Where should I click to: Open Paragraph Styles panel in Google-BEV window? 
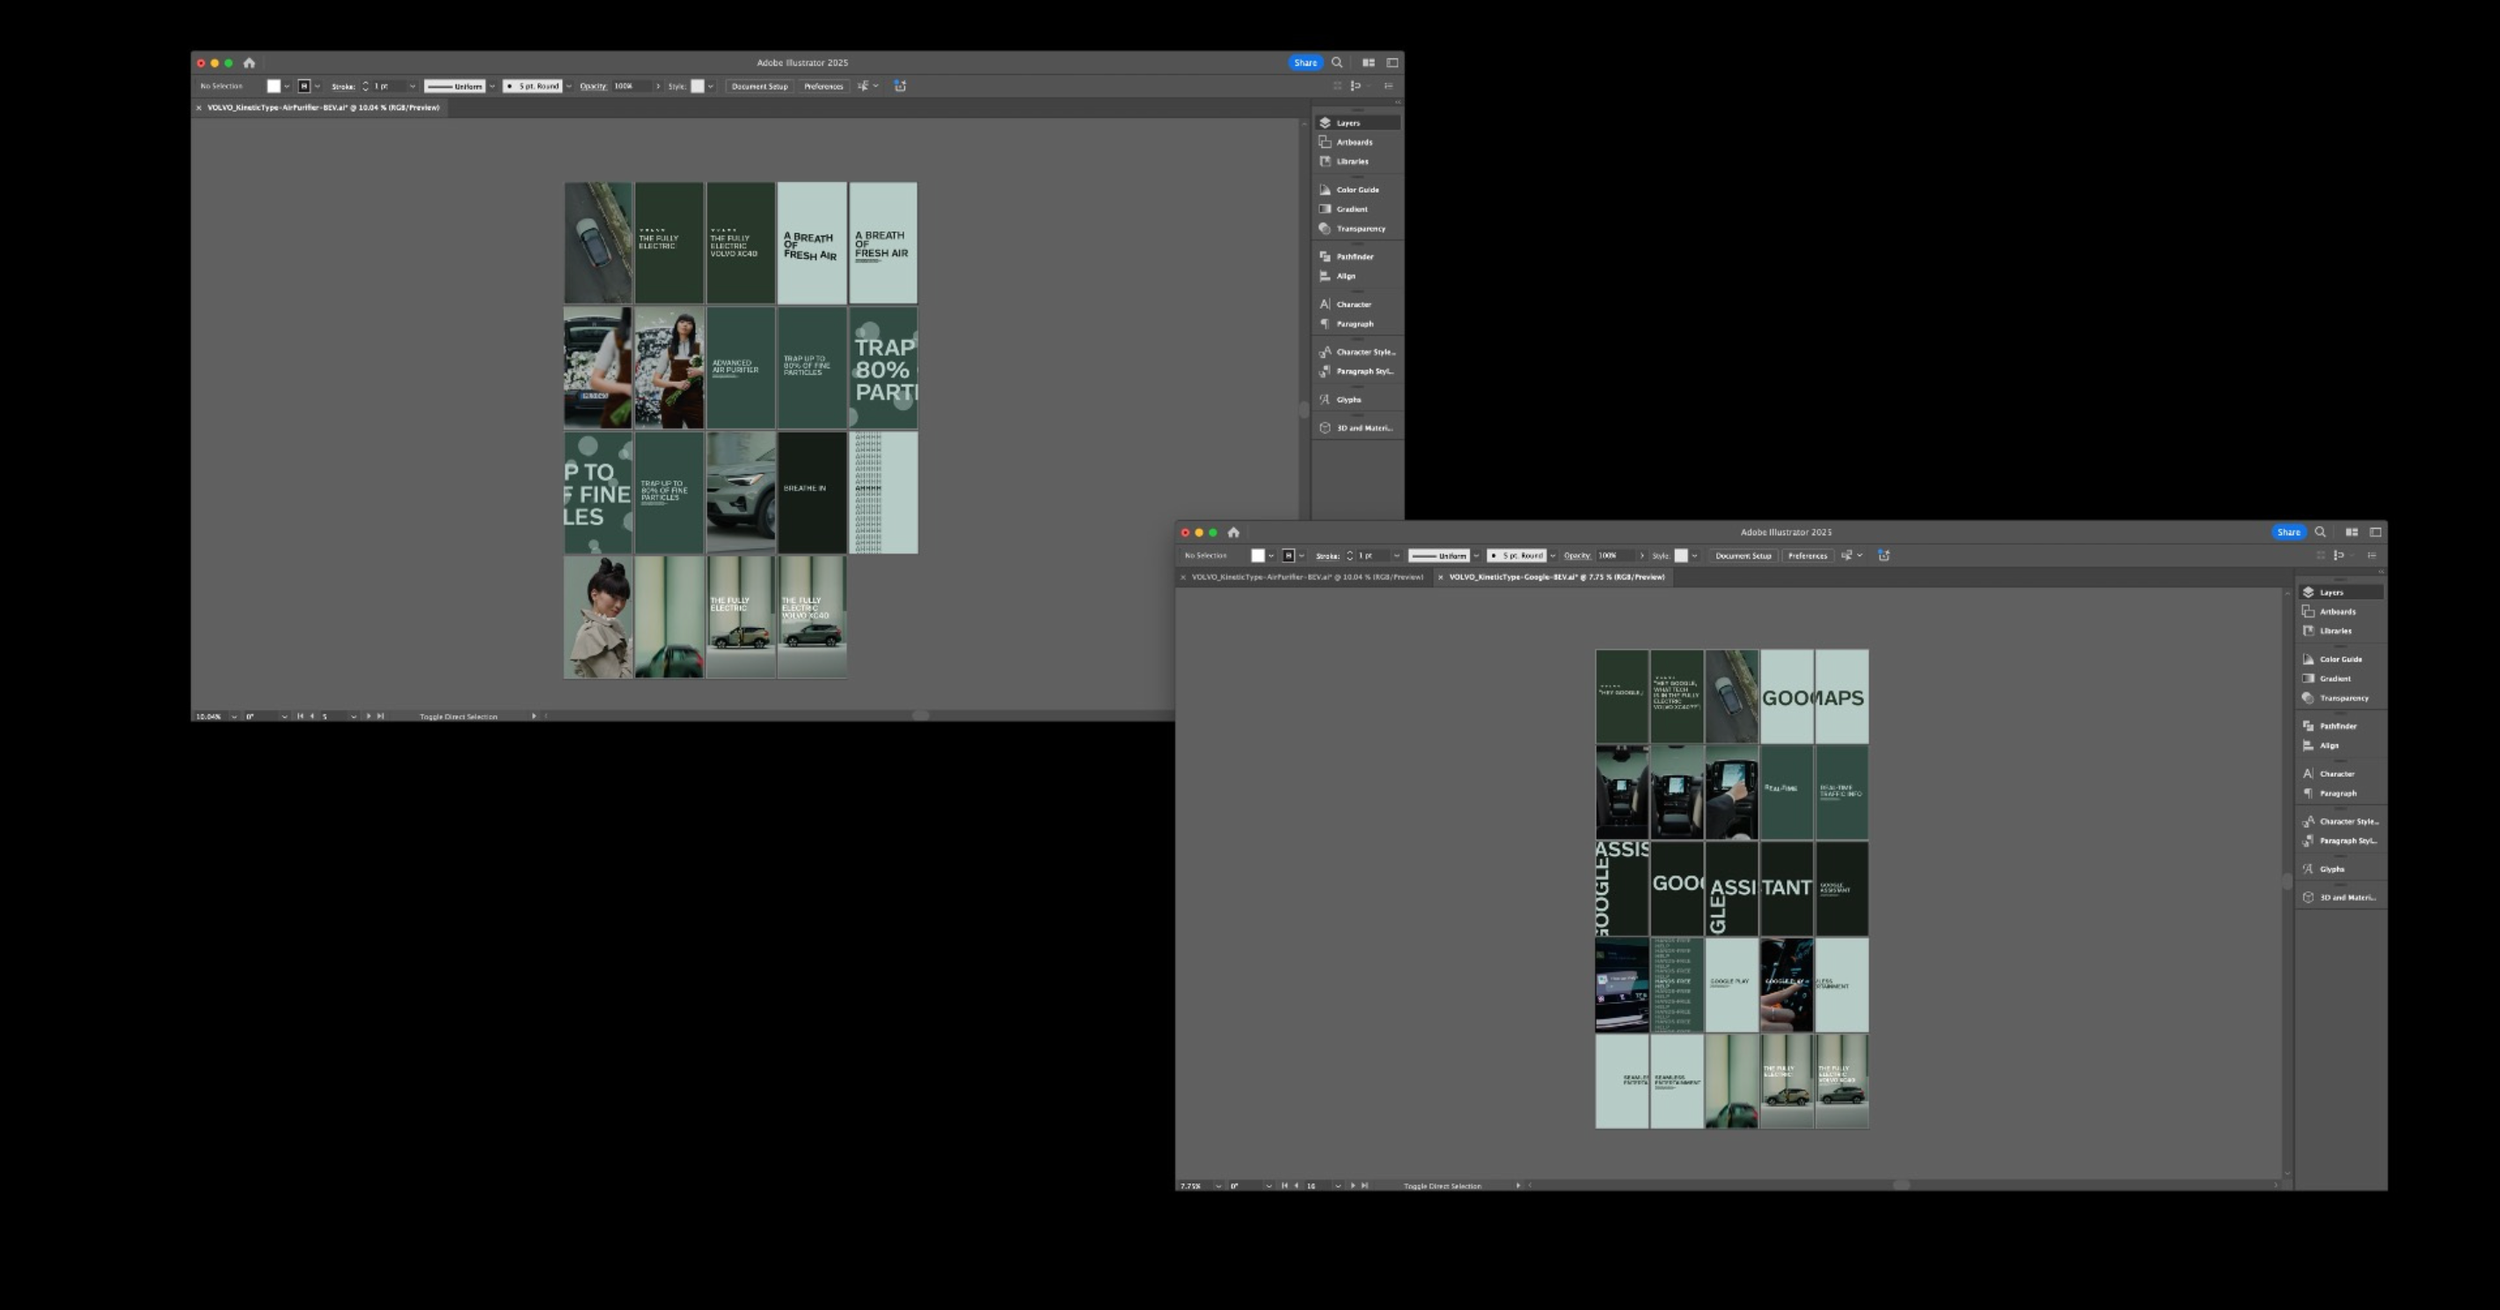pyautogui.click(x=2339, y=840)
